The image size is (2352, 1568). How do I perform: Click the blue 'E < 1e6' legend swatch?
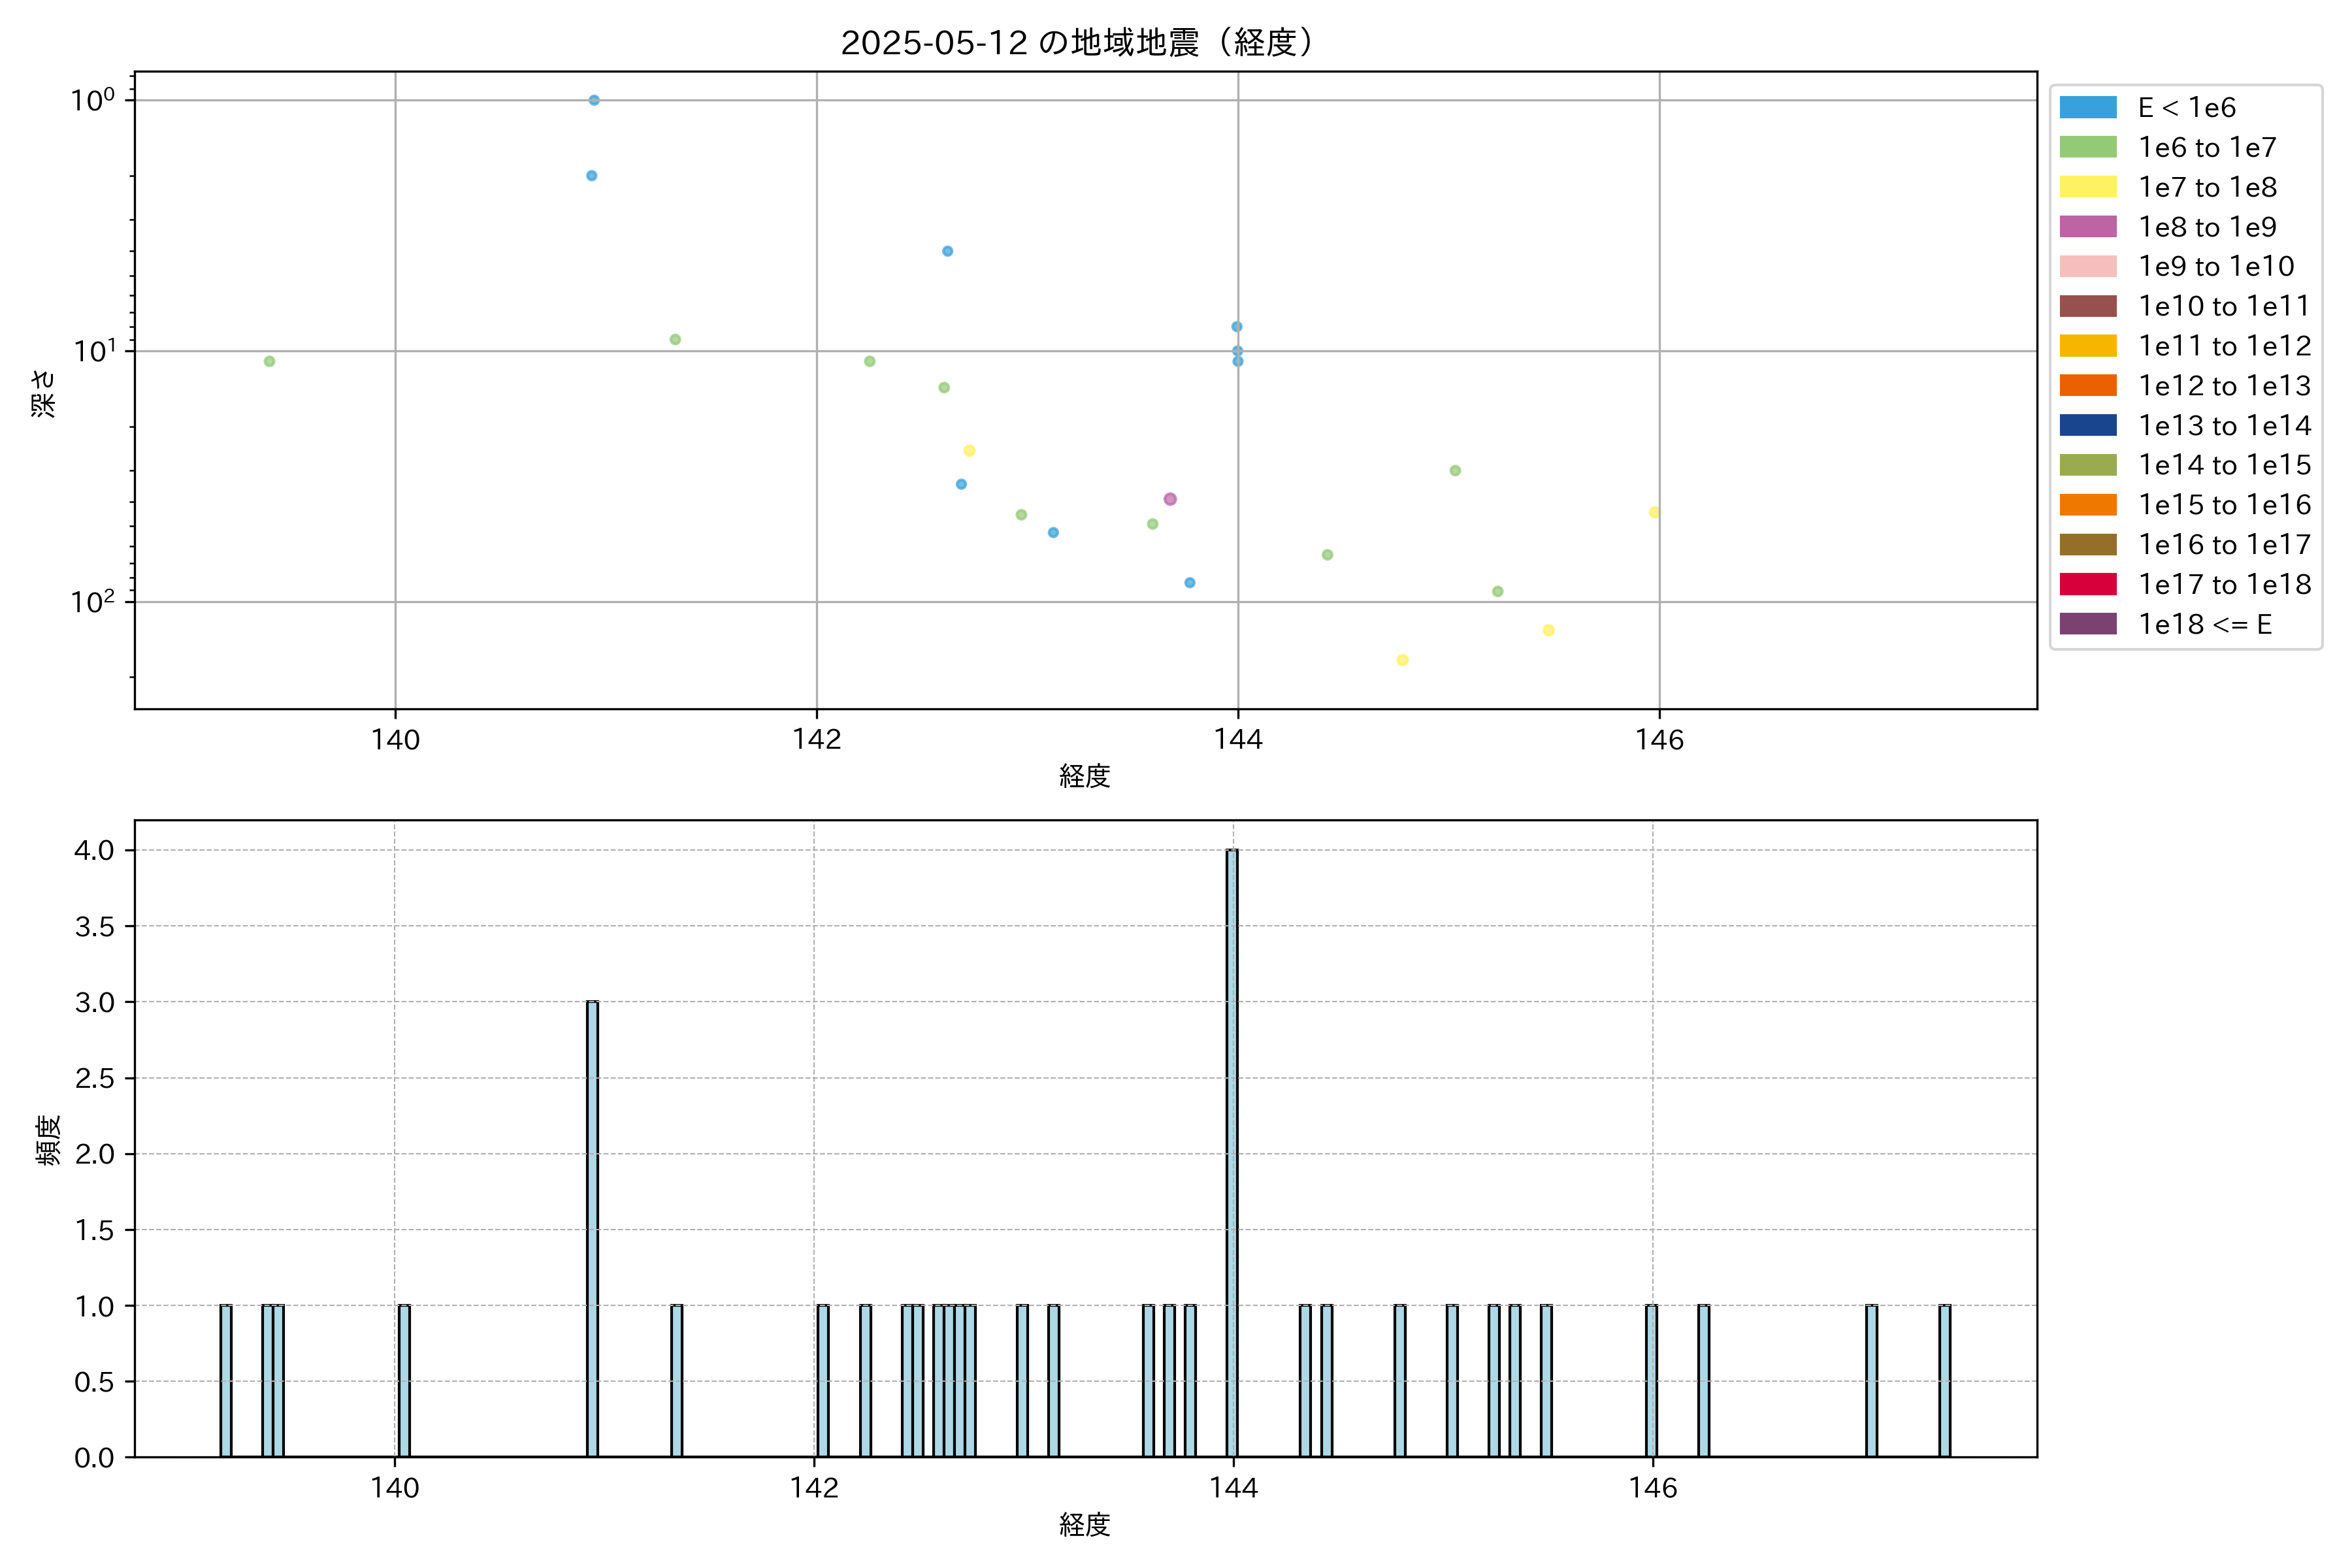[2087, 107]
